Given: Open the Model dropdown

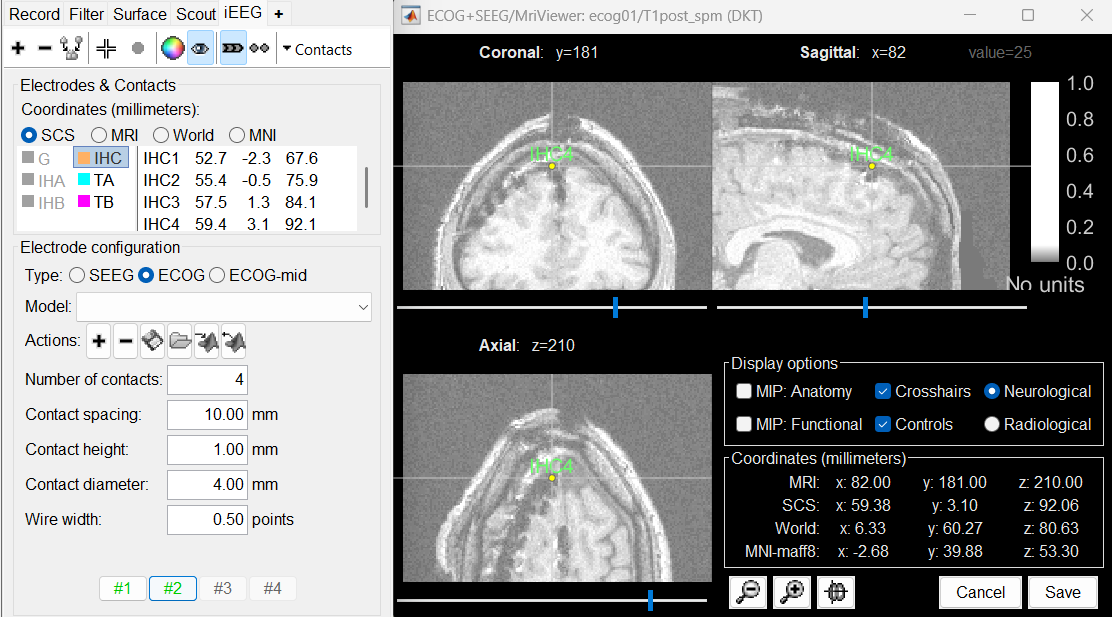Looking at the screenshot, I should tap(223, 308).
